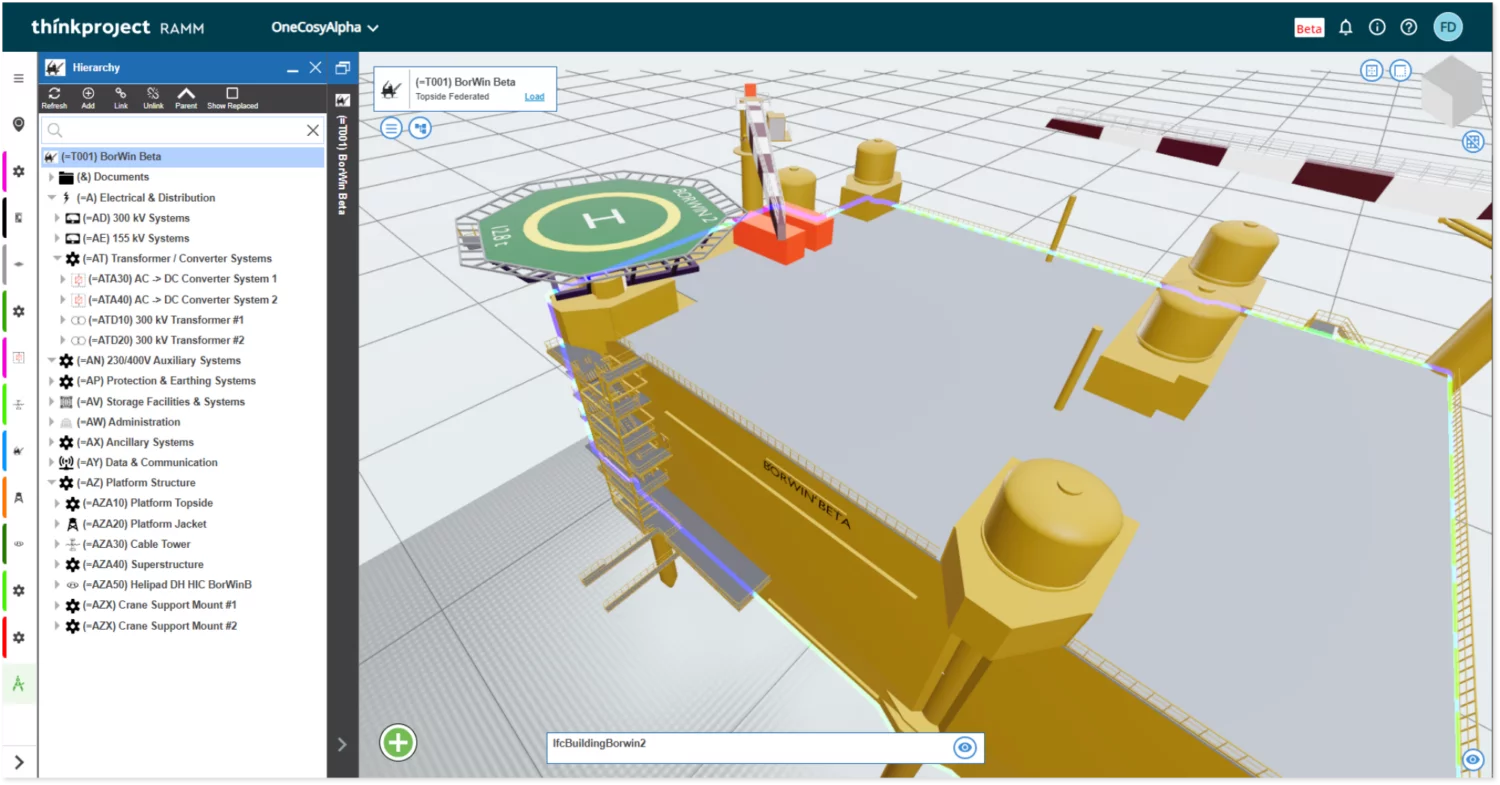Select the (=T001) BorWin Beta vertical tab

[x=343, y=160]
